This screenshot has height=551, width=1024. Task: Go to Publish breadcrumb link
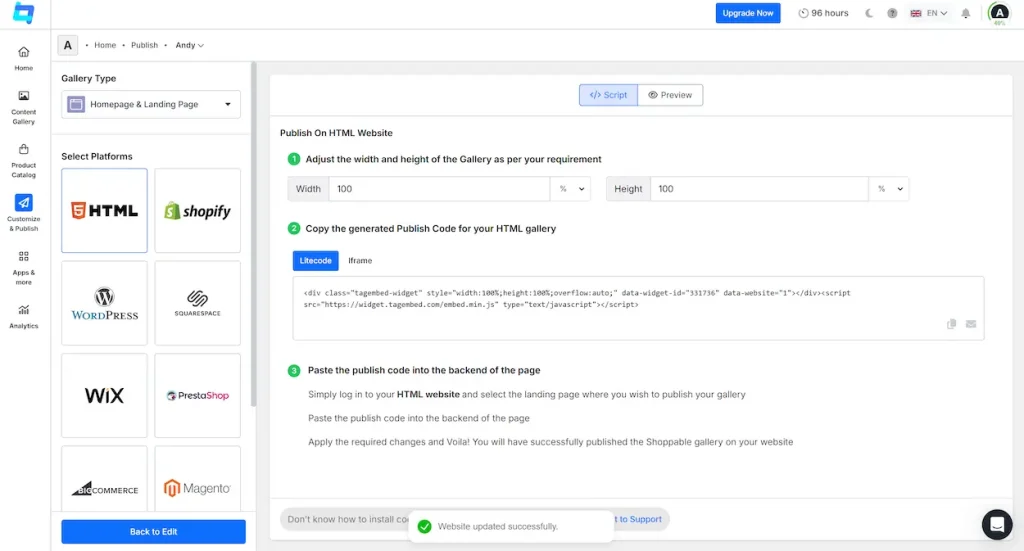point(144,45)
